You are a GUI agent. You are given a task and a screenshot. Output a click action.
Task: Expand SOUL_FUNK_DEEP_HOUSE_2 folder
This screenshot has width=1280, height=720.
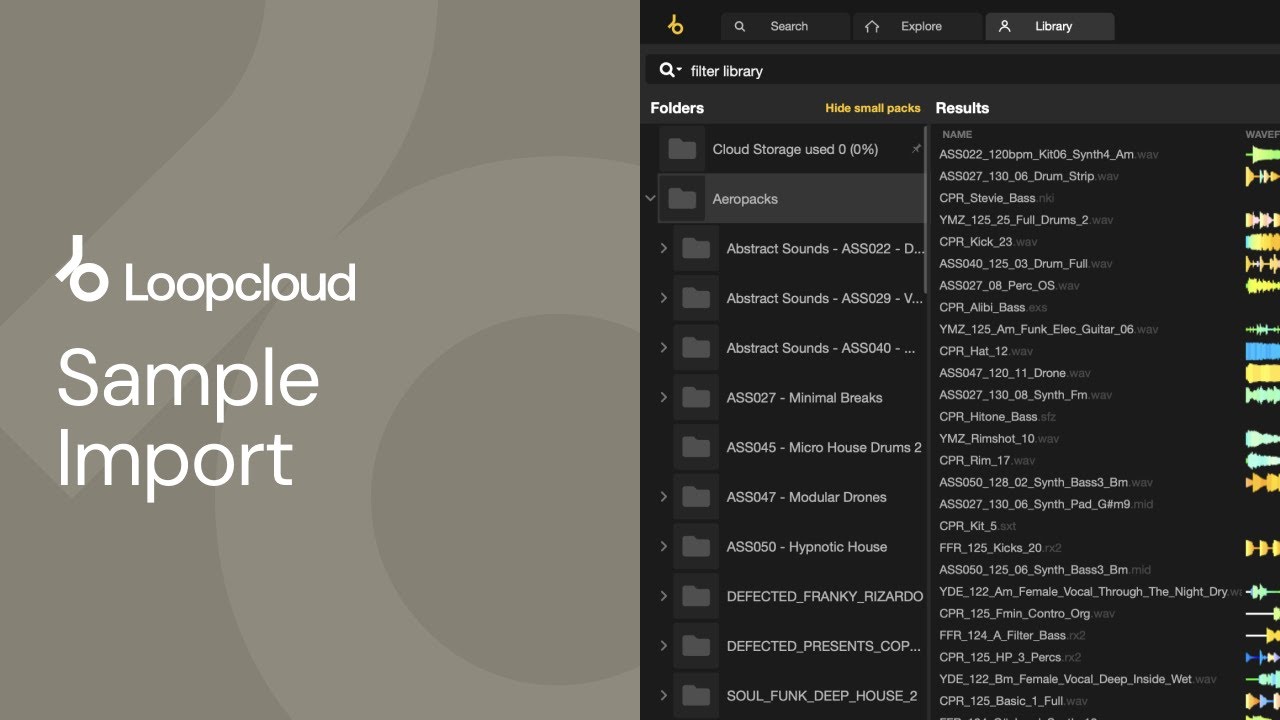click(664, 696)
